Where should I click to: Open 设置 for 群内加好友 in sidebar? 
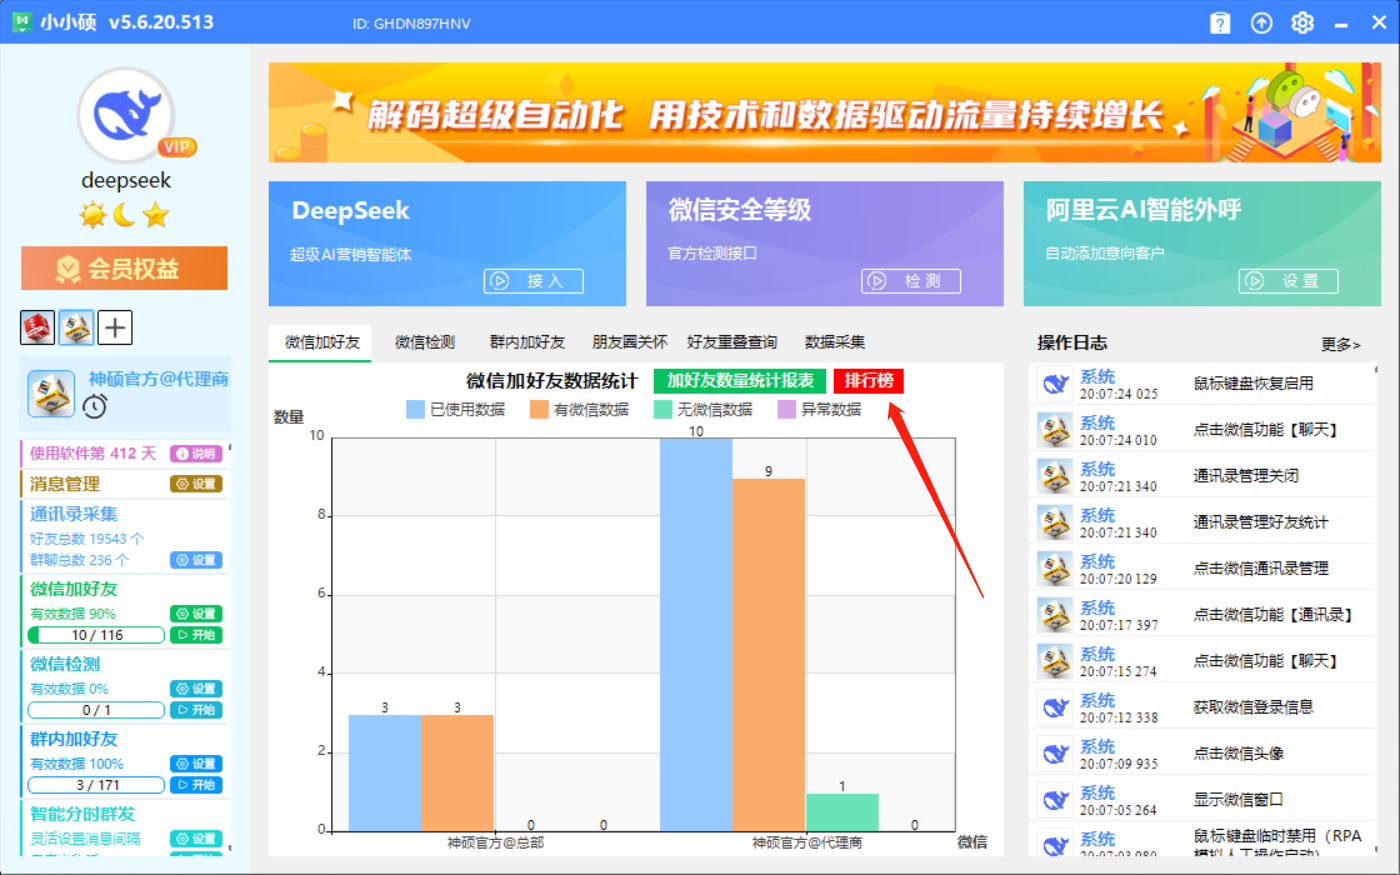pos(196,764)
